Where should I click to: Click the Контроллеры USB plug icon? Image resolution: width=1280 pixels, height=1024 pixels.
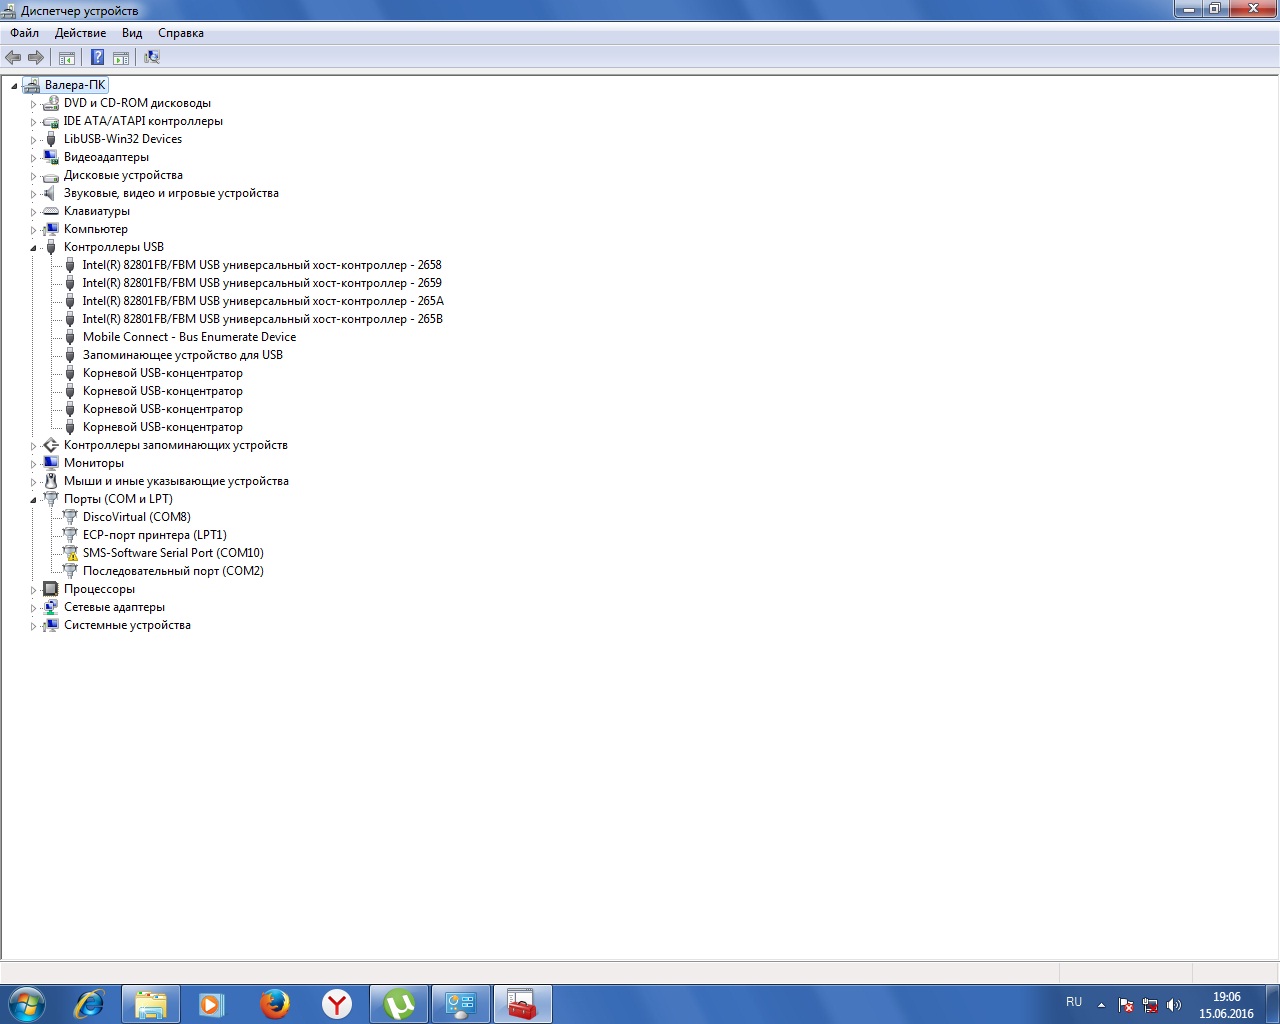coord(51,247)
